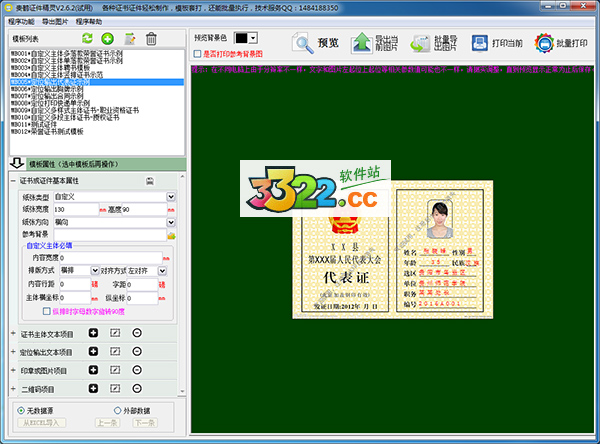Enable 是否打印参考背景图 checkbox
The width and height of the screenshot is (600, 444).
[197, 53]
